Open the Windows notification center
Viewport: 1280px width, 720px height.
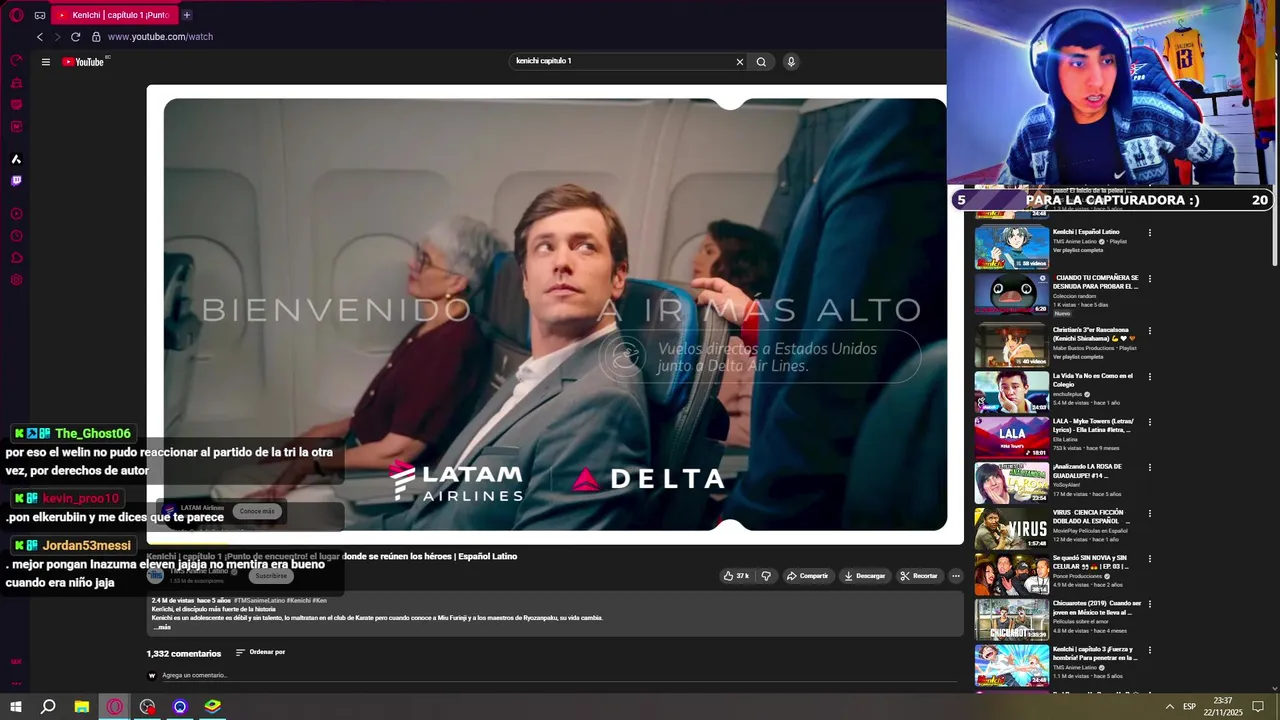click(1258, 707)
